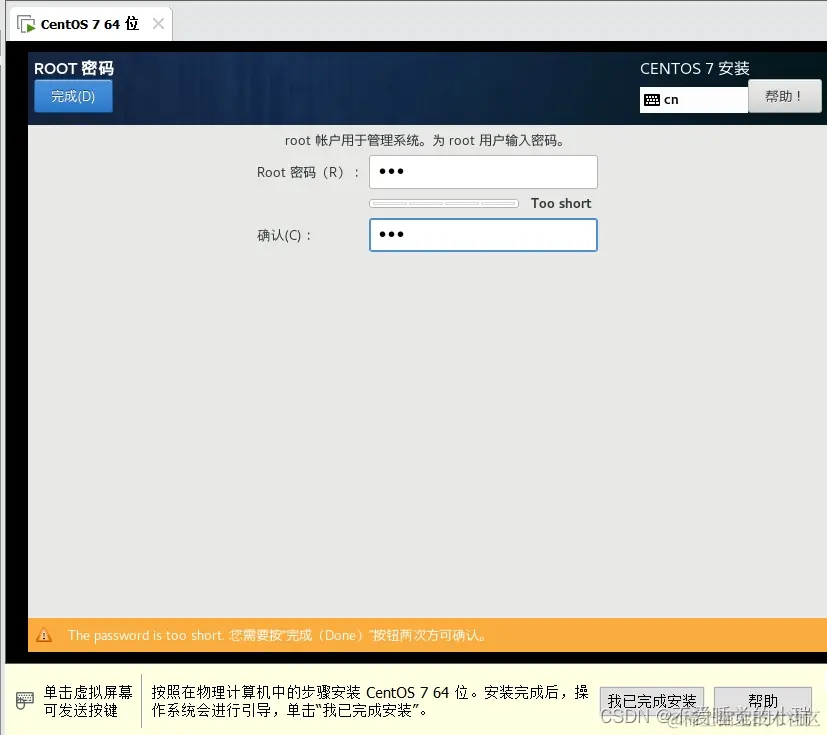Click the password too short warning message
This screenshot has height=735, width=827.
[x=276, y=635]
